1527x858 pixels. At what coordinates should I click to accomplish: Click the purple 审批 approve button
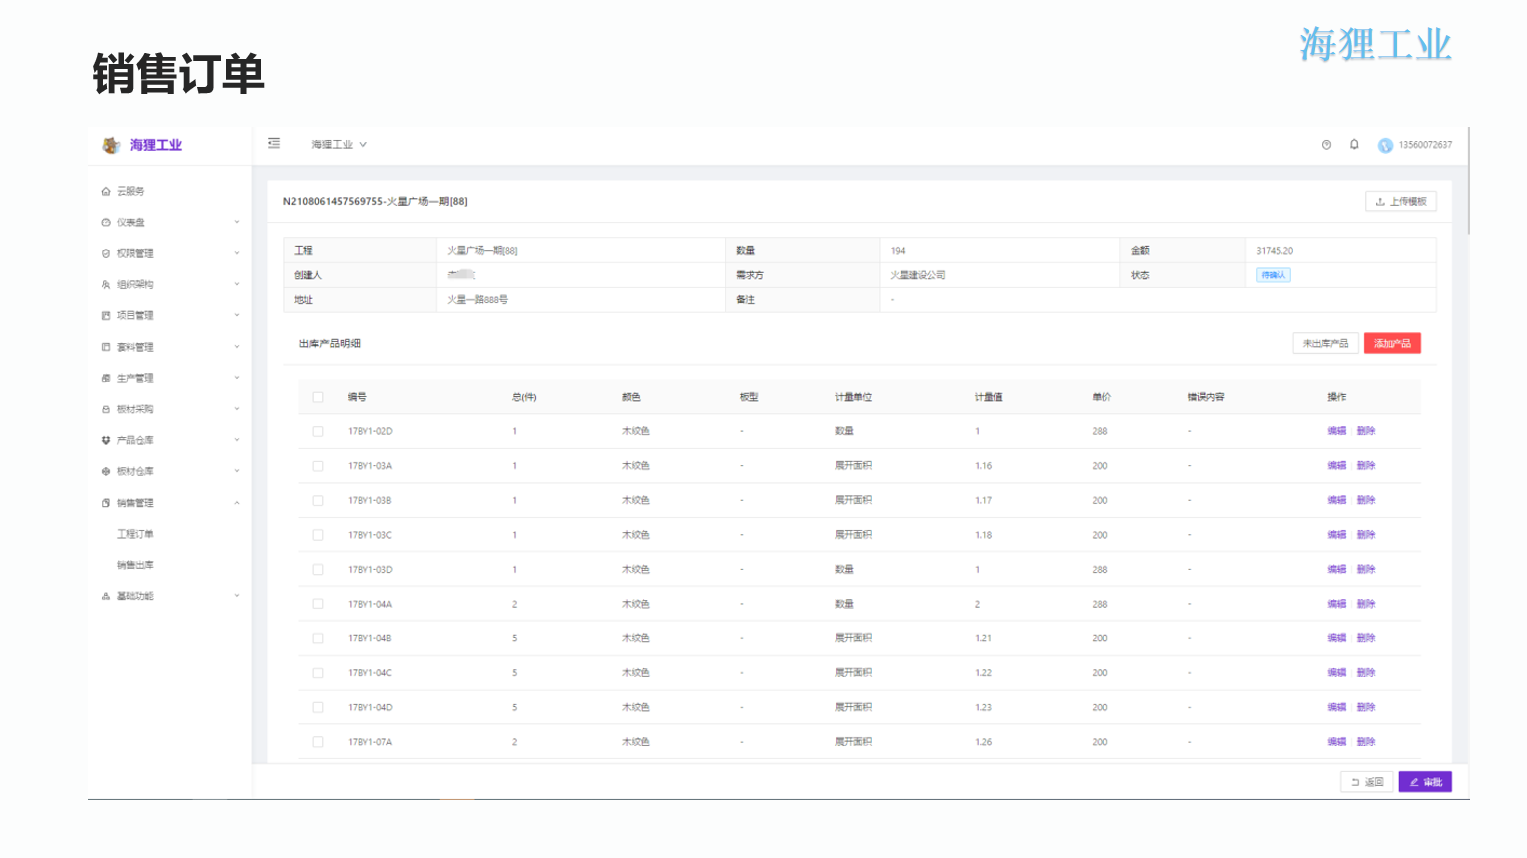[x=1425, y=782]
